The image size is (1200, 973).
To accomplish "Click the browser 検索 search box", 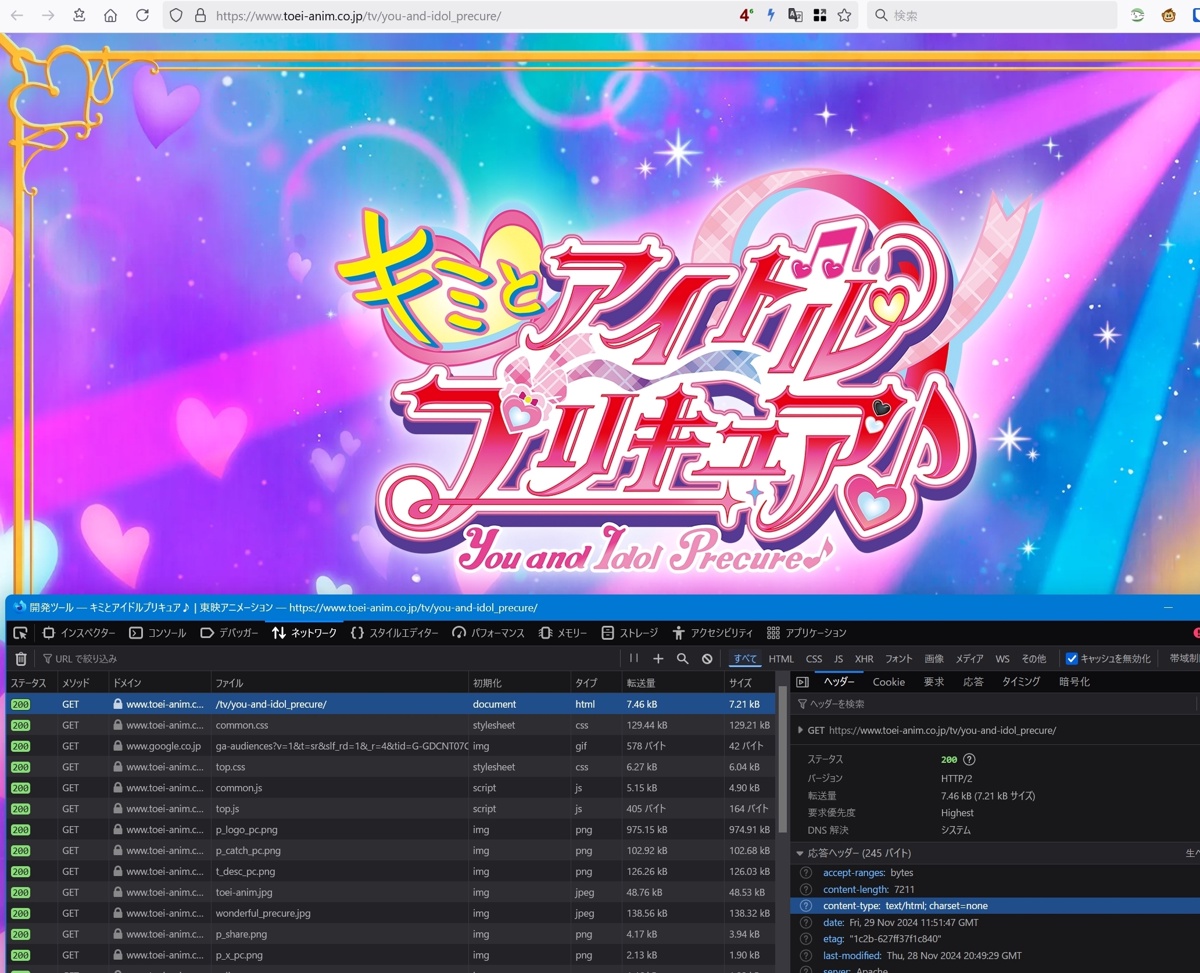I will click(x=992, y=16).
